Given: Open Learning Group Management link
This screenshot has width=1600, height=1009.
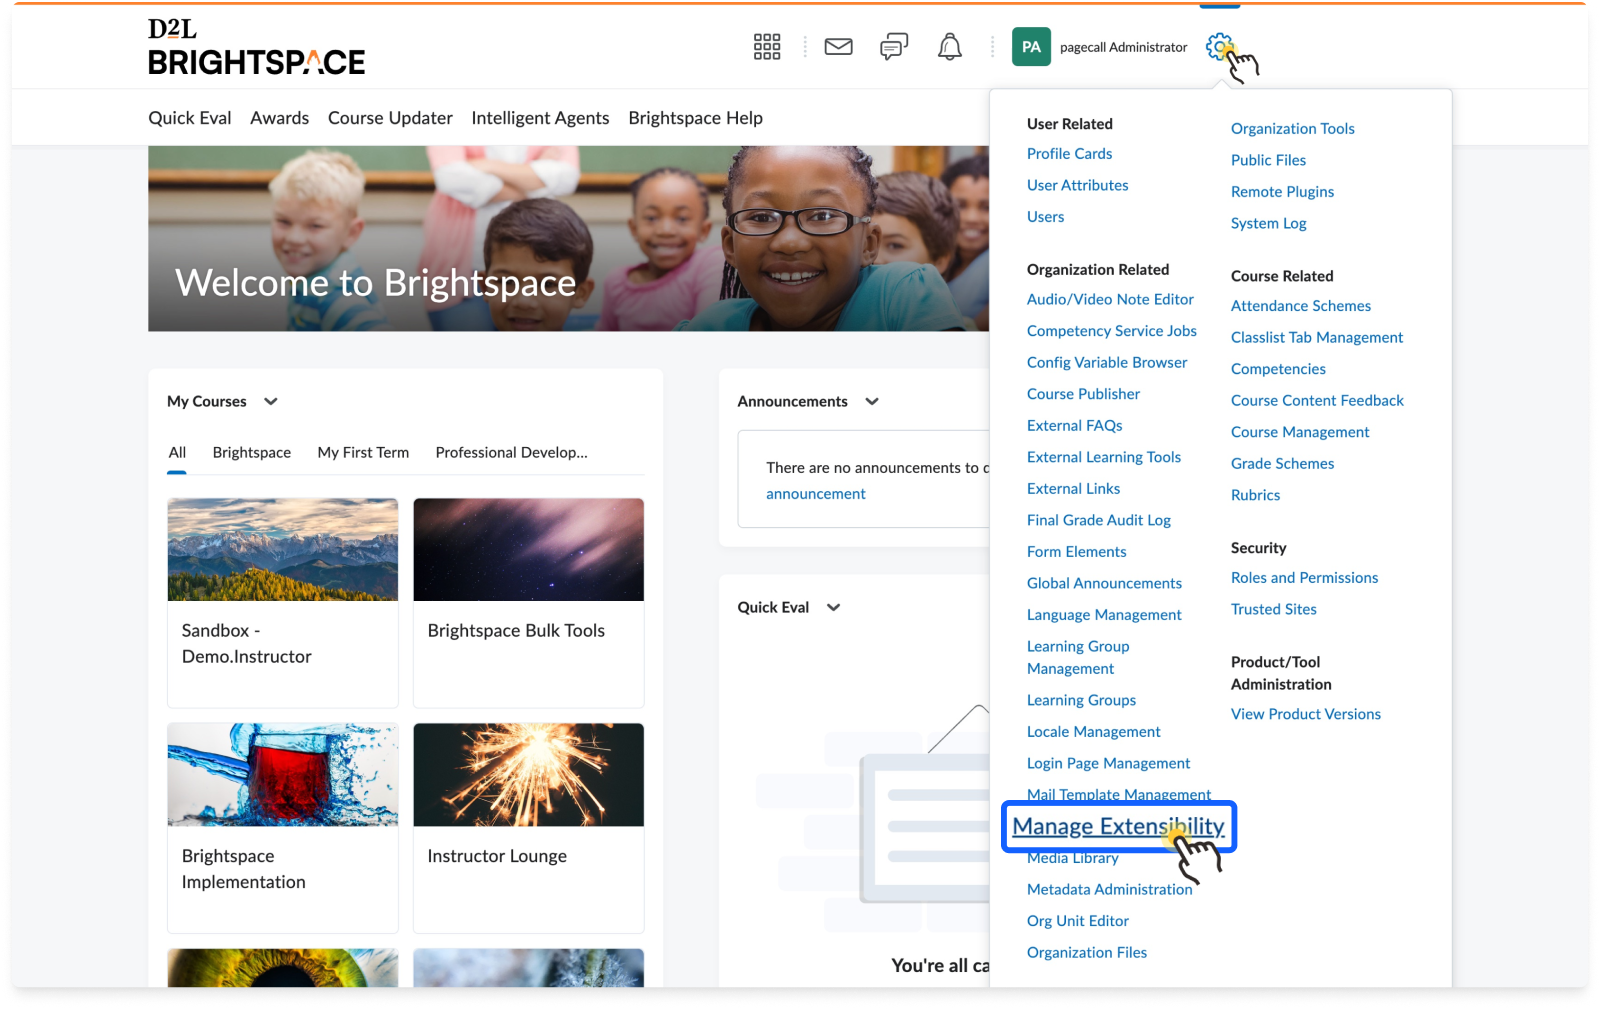Looking at the screenshot, I should click(1078, 658).
